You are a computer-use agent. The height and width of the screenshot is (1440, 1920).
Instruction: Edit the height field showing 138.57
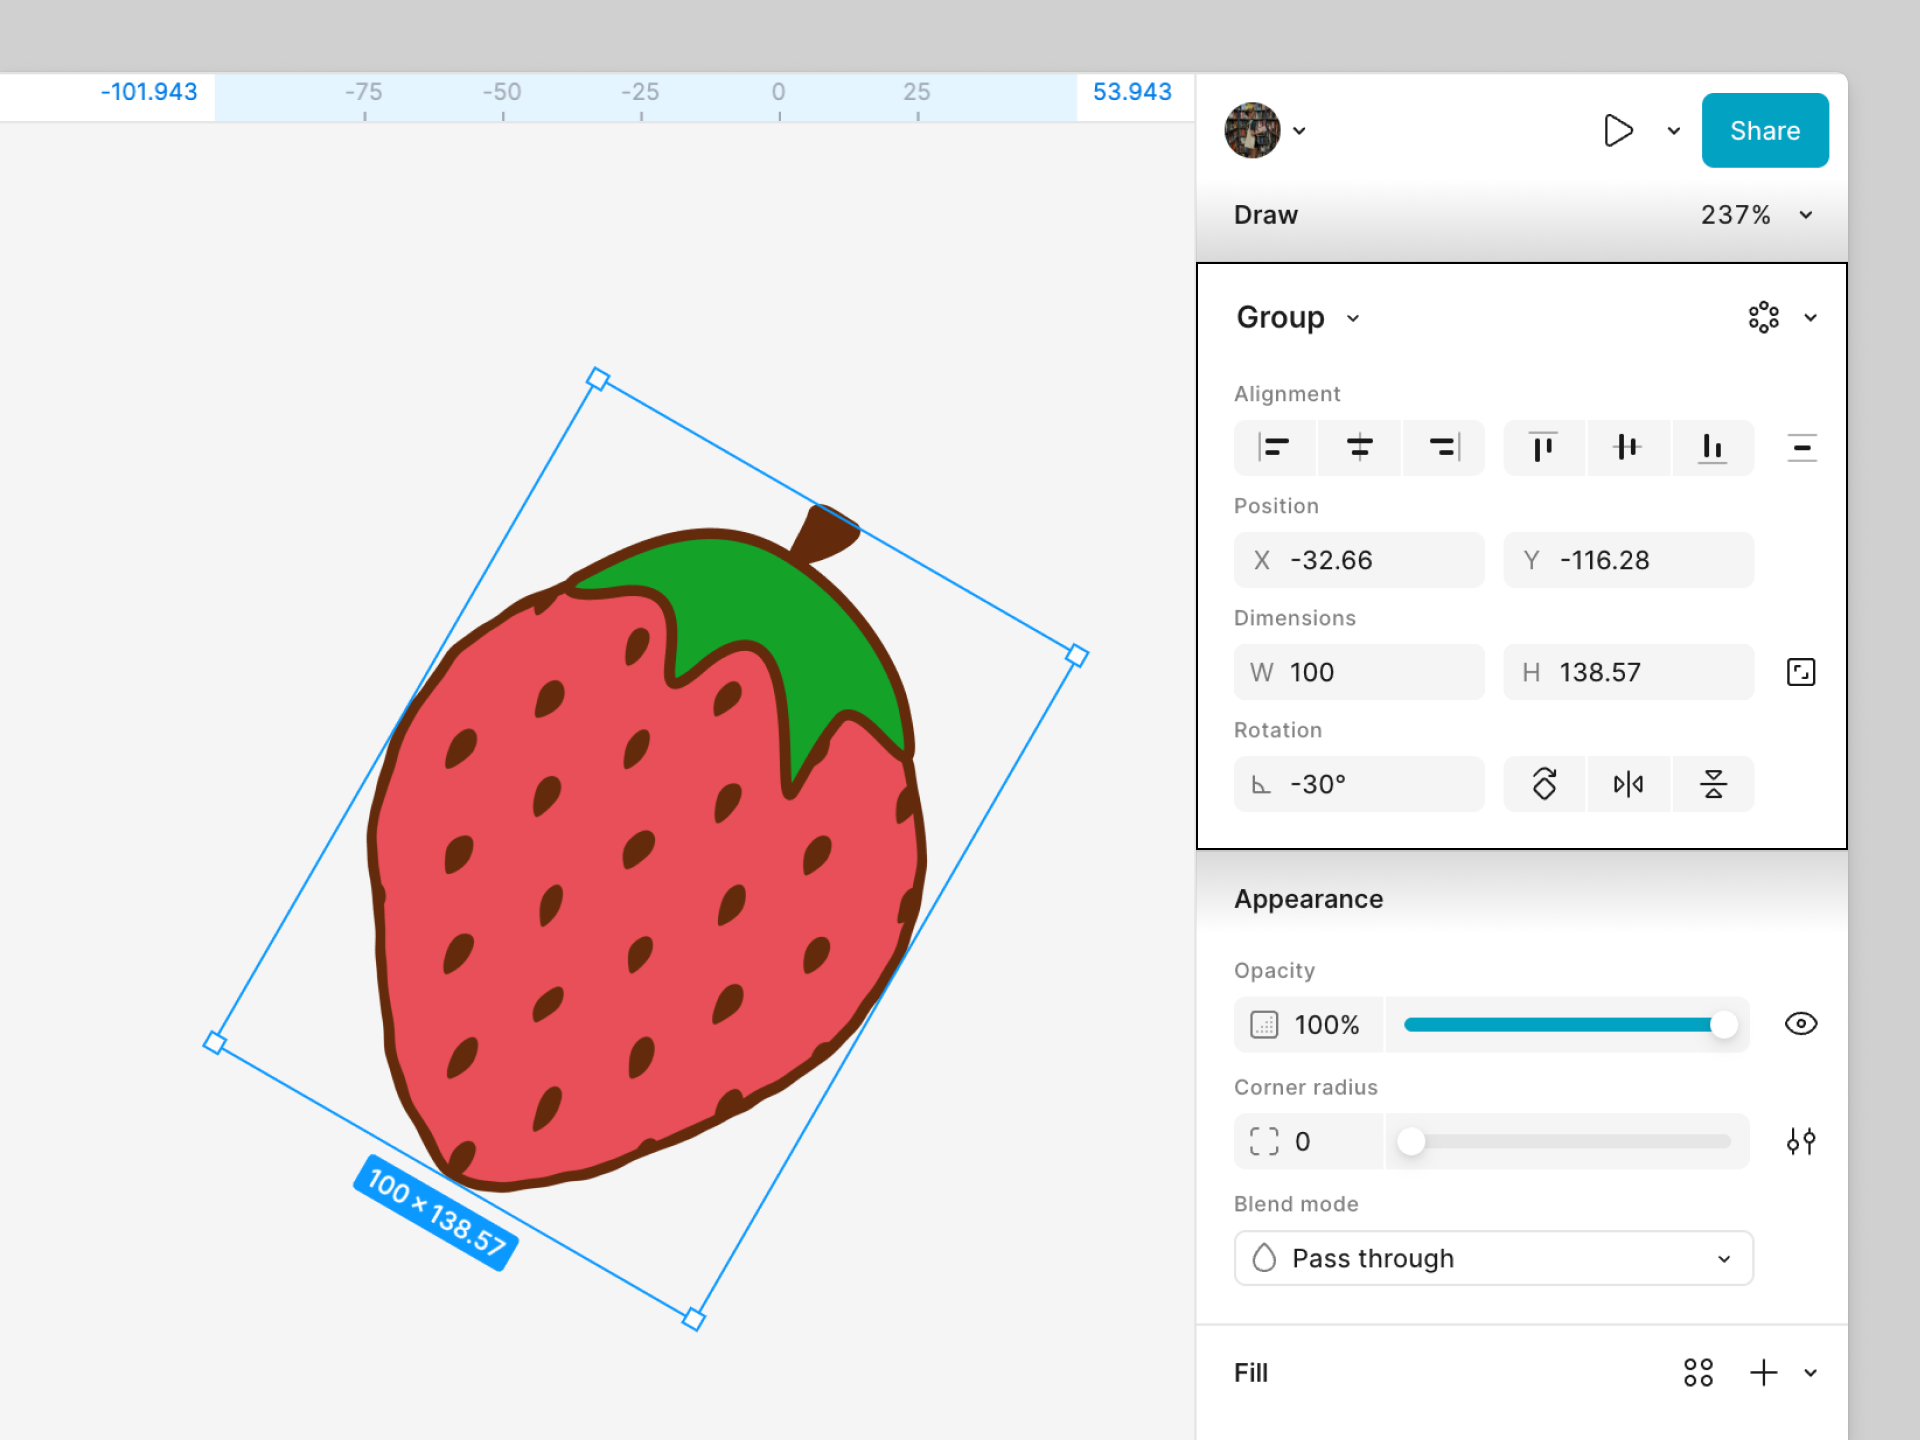pyautogui.click(x=1629, y=672)
